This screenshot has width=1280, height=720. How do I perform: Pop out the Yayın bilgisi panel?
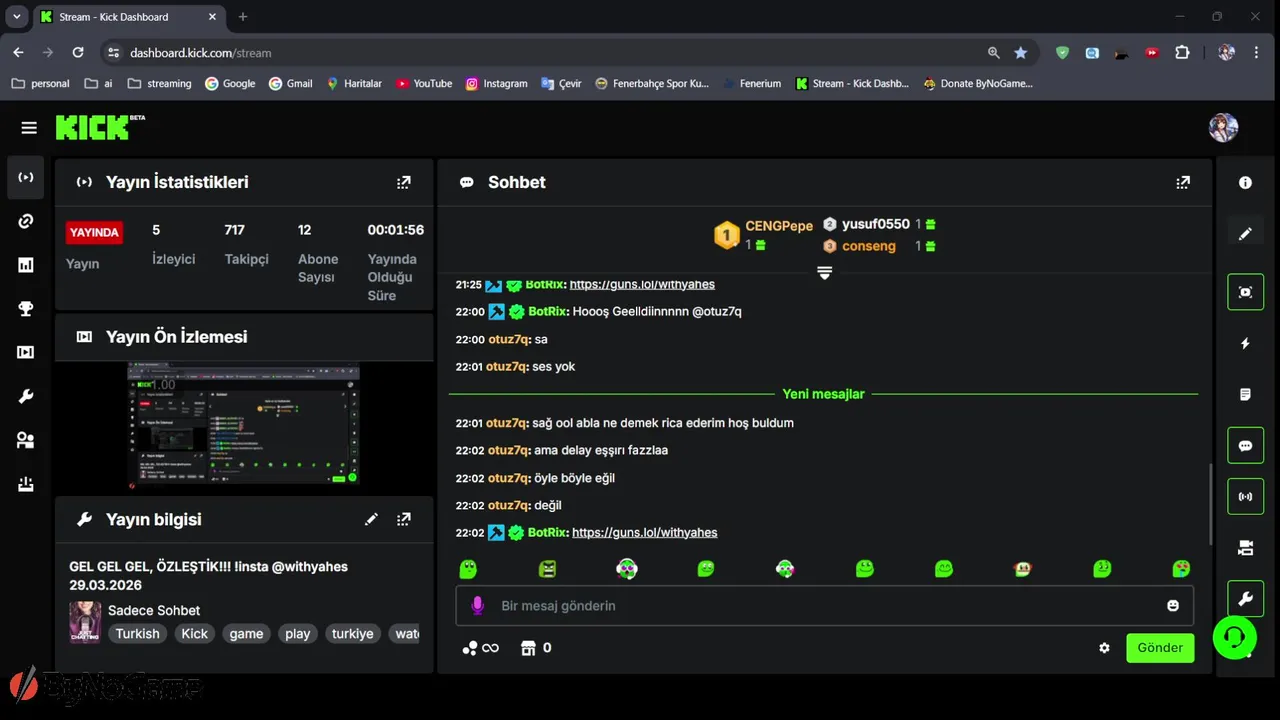[403, 519]
